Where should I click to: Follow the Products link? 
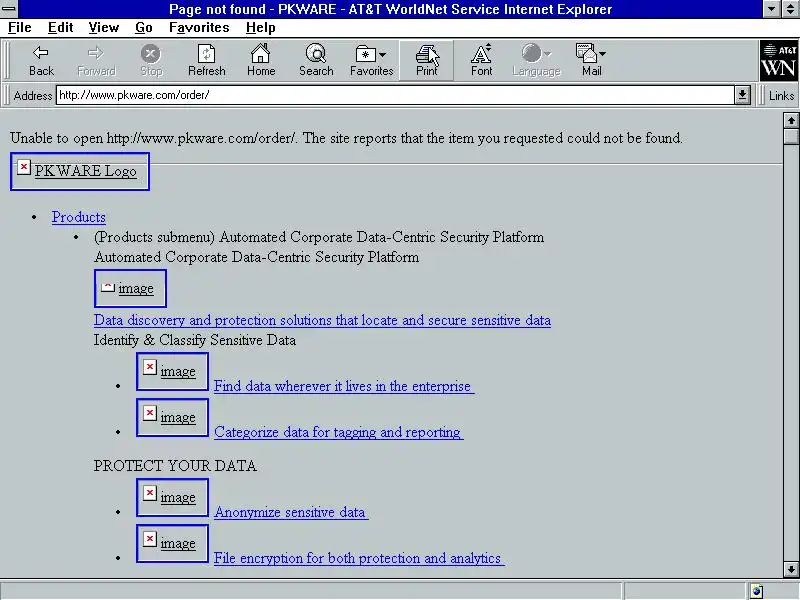click(x=79, y=217)
